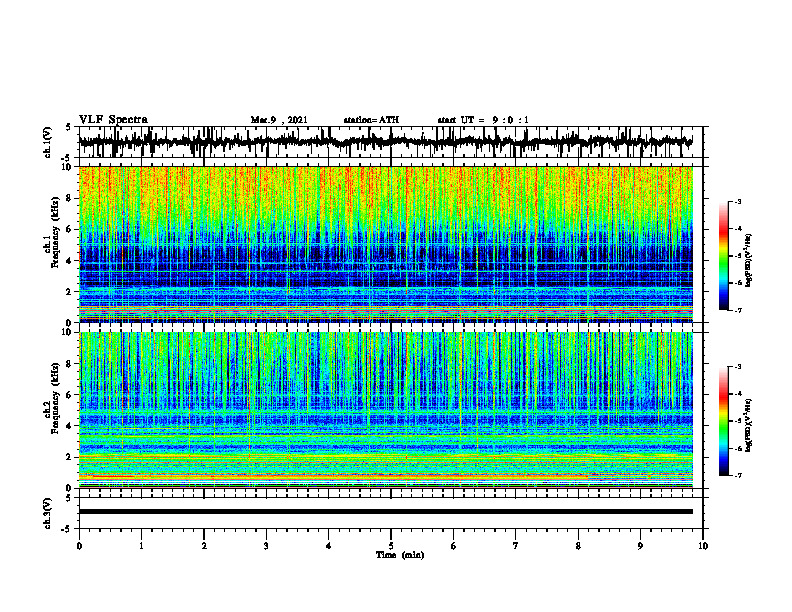Screen dimensions: 792x612
Task: Click the "VLF Spectra" plot title
Action: pos(113,120)
